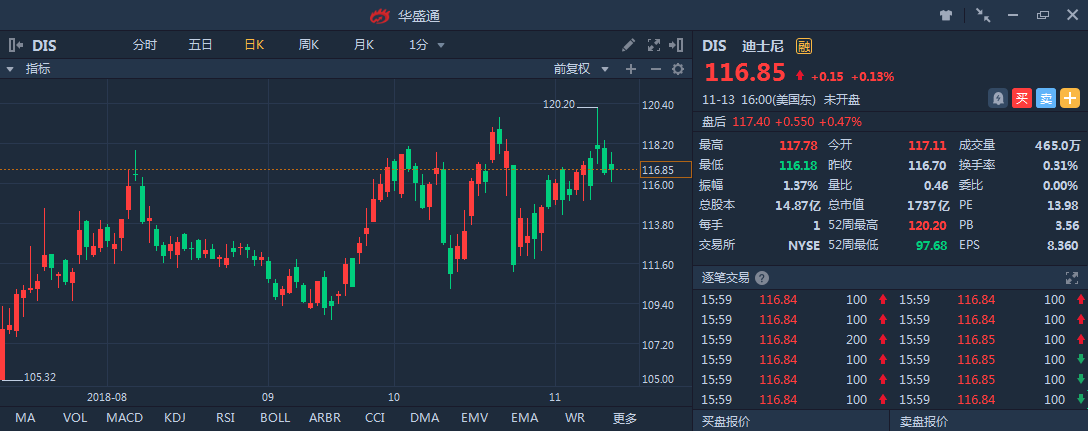Set a price alert with the bell icon
This screenshot has width=1088, height=431.
coord(998,99)
